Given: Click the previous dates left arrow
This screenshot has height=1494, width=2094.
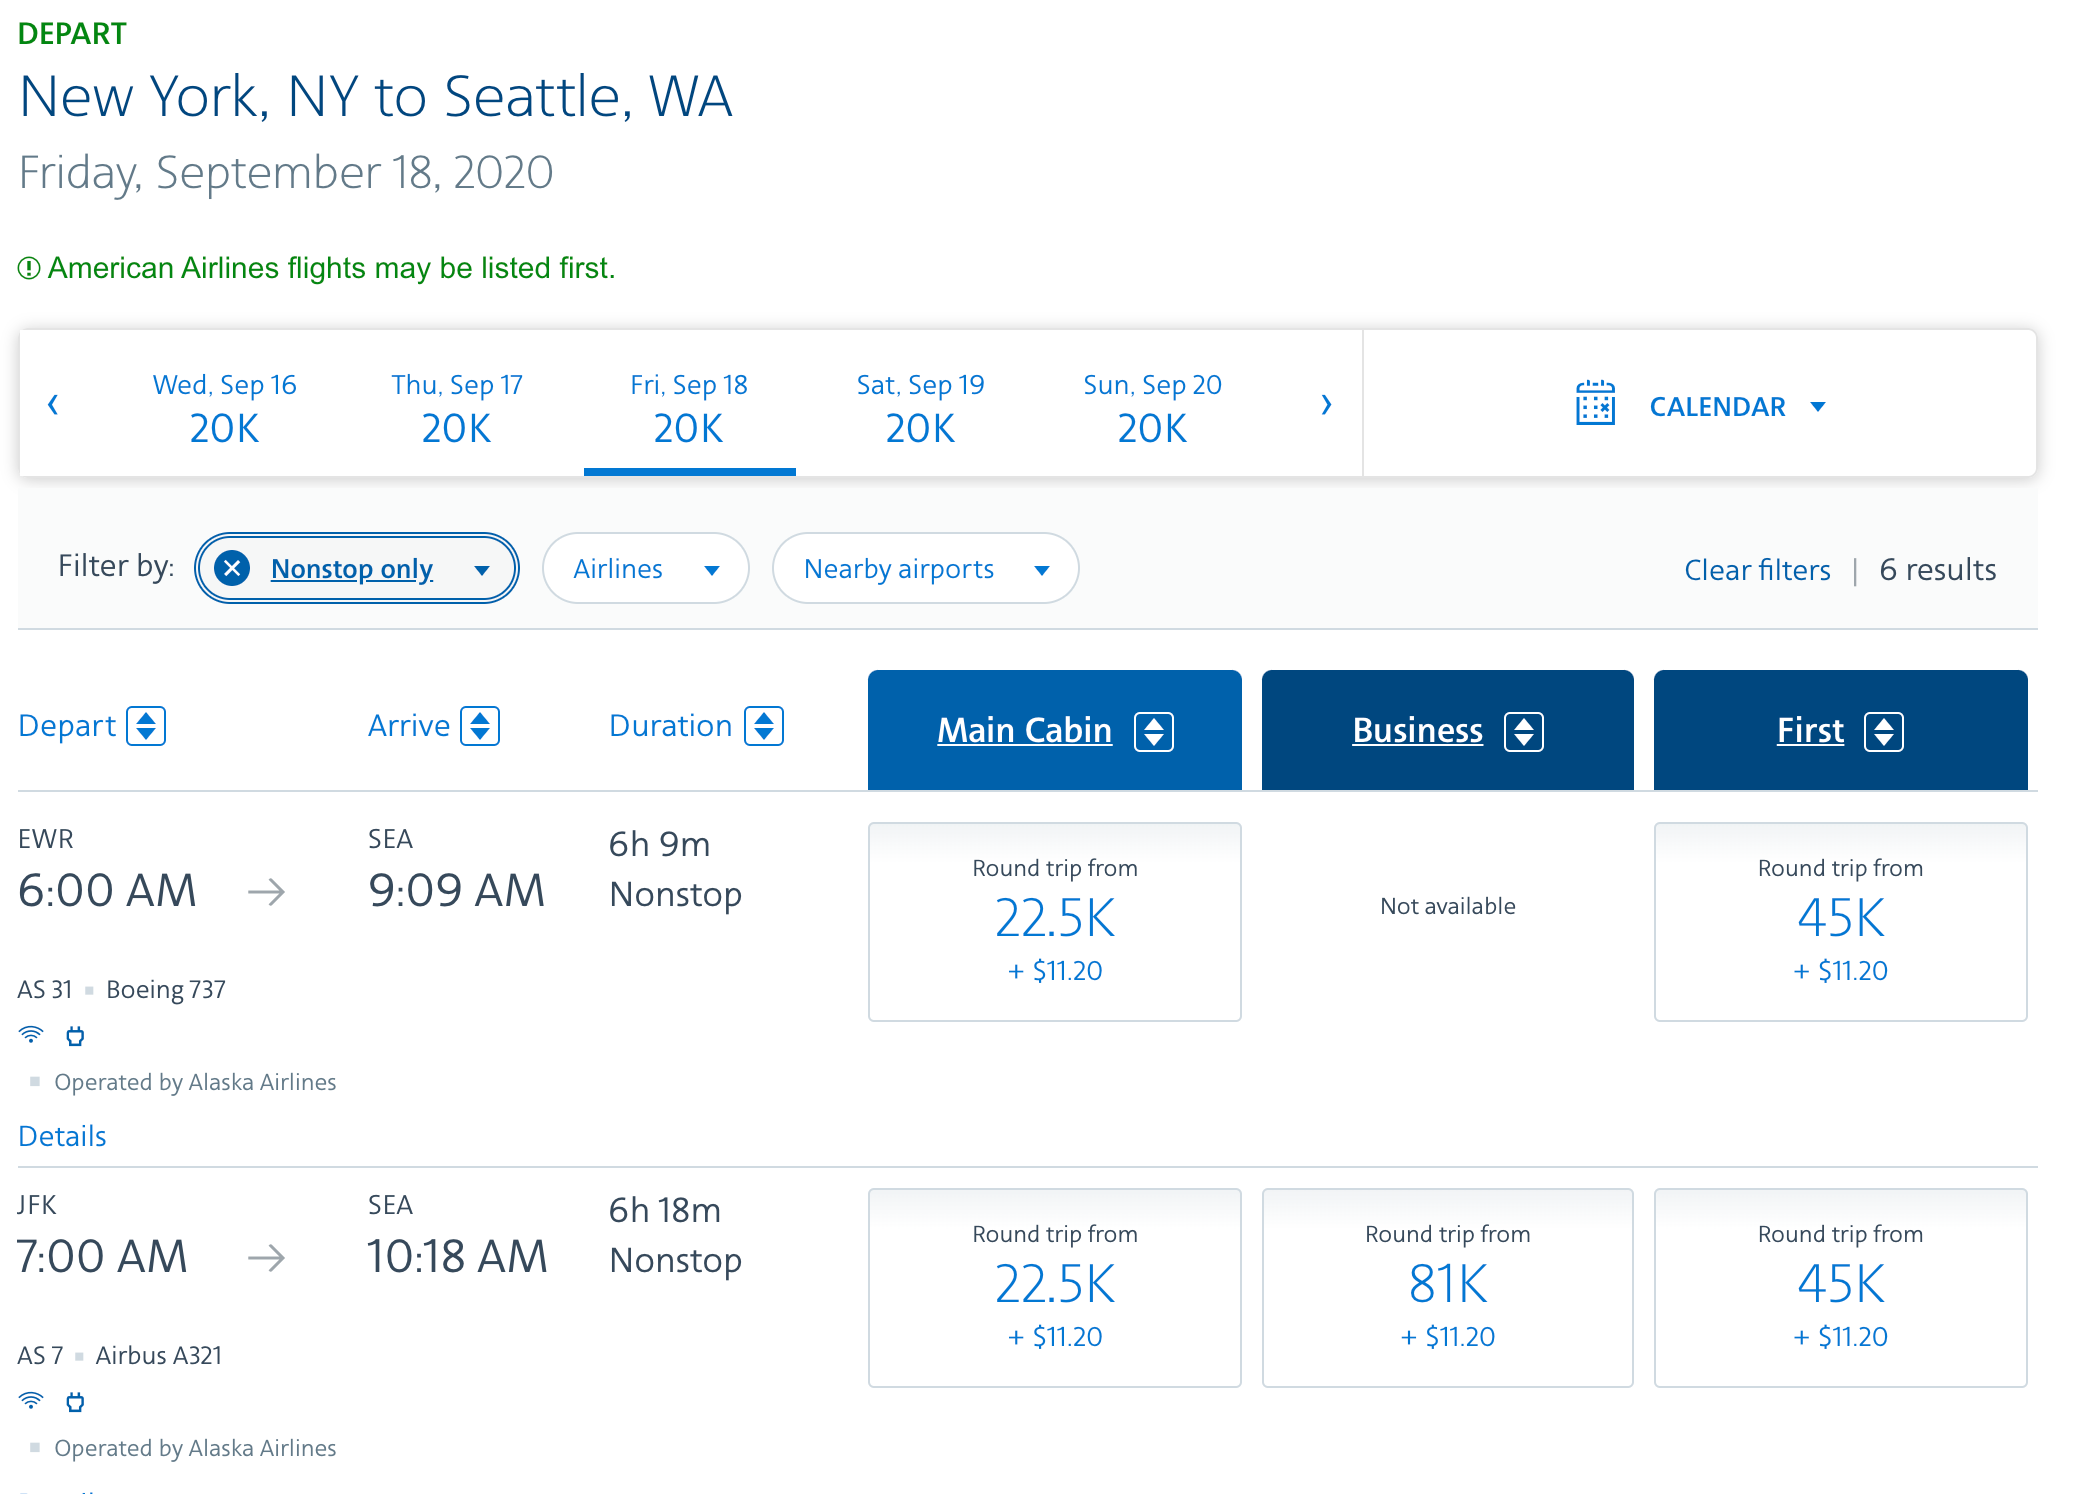Looking at the screenshot, I should tap(53, 404).
